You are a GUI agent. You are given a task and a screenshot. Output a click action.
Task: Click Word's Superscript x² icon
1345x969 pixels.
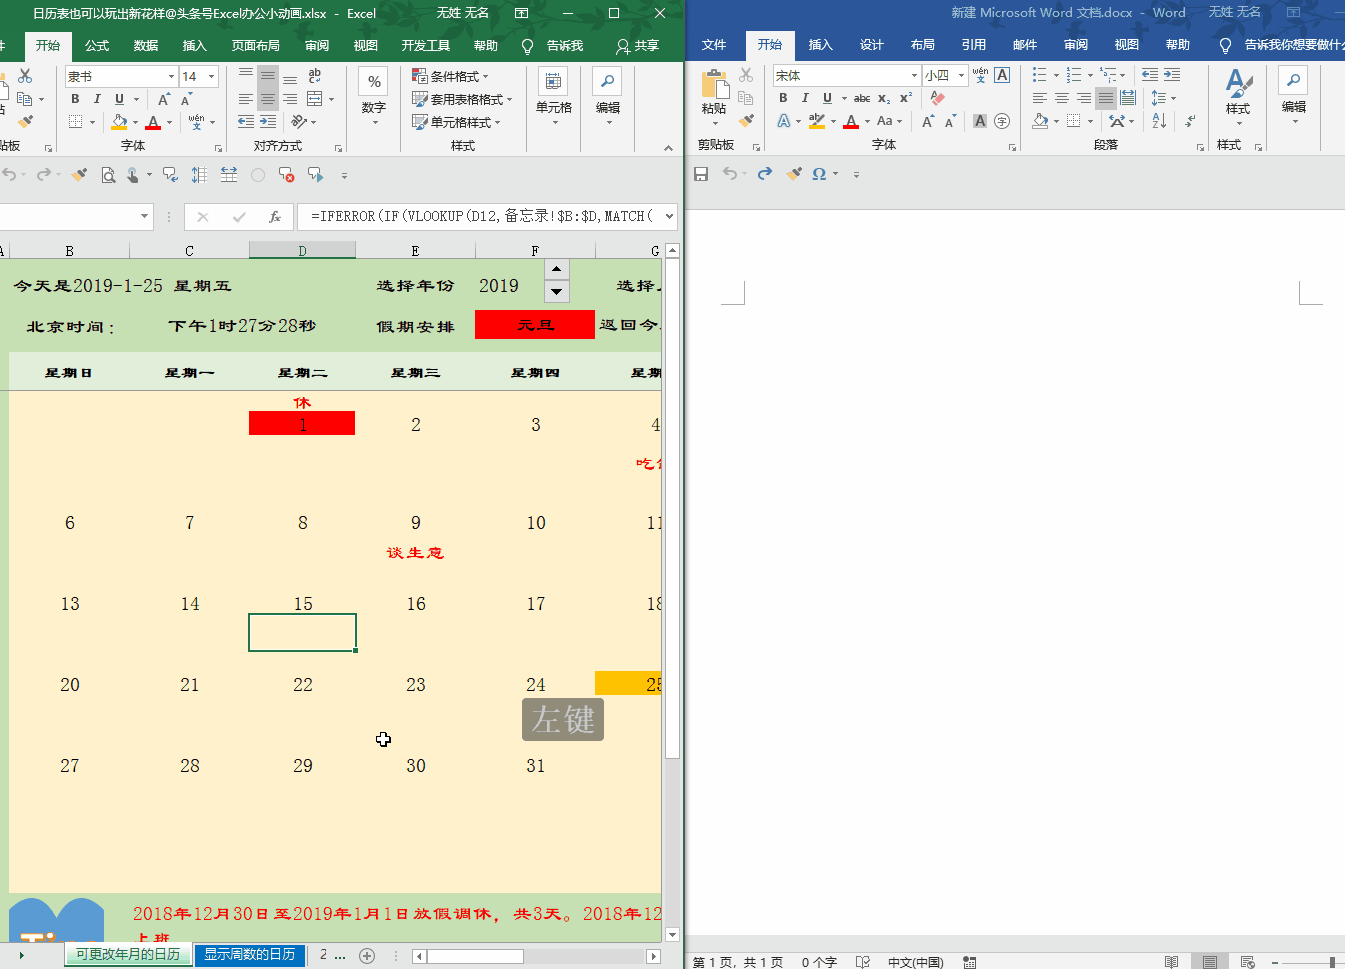click(x=906, y=98)
